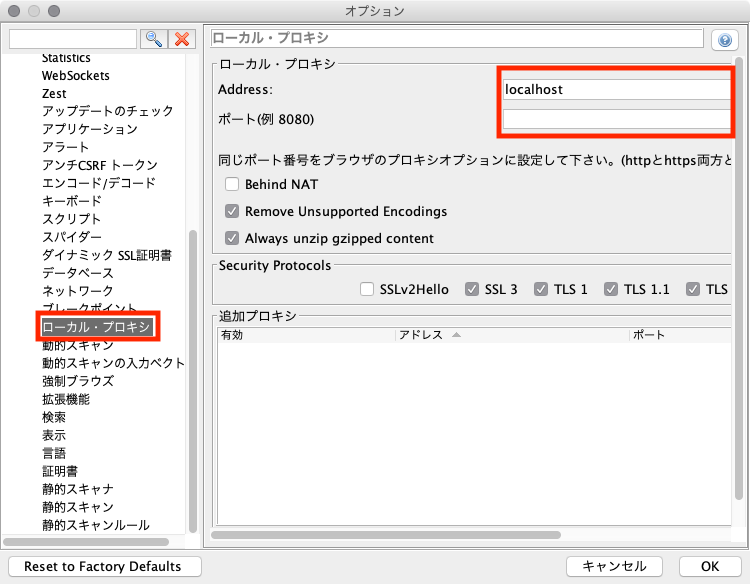Select 言語 options
750x584 pixels.
pyautogui.click(x=54, y=453)
